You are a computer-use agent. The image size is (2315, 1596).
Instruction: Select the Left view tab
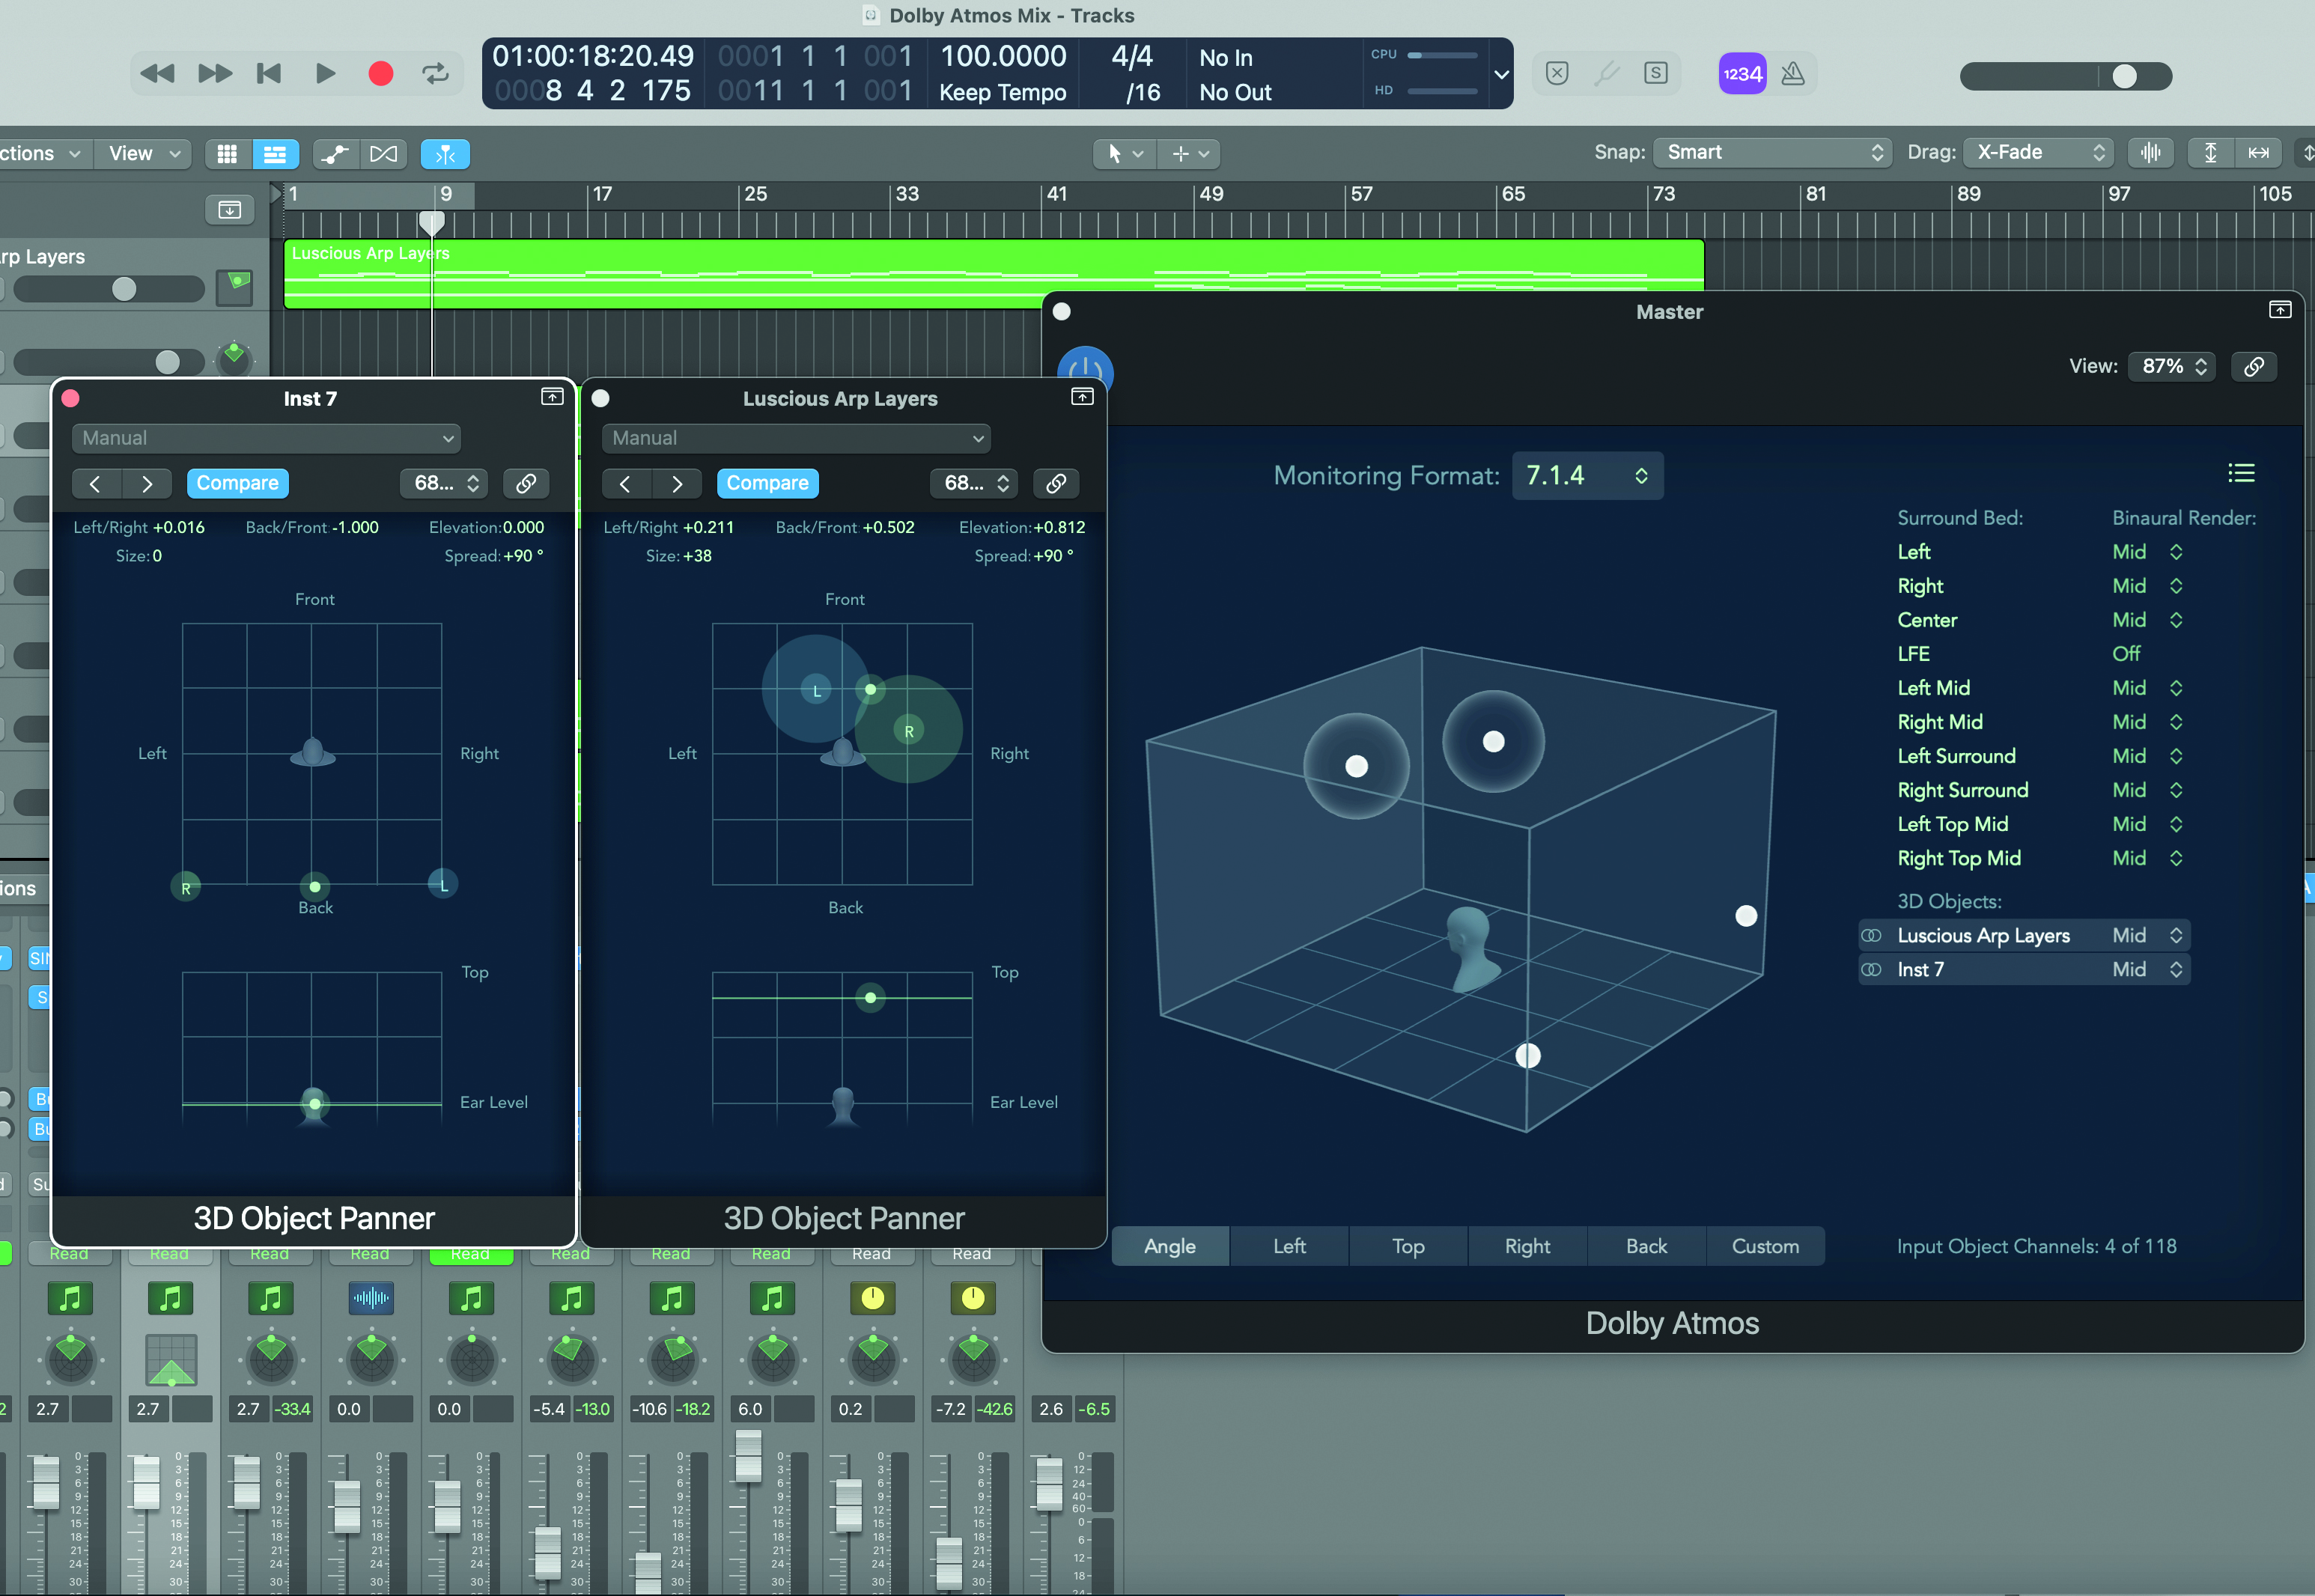pyautogui.click(x=1289, y=1246)
